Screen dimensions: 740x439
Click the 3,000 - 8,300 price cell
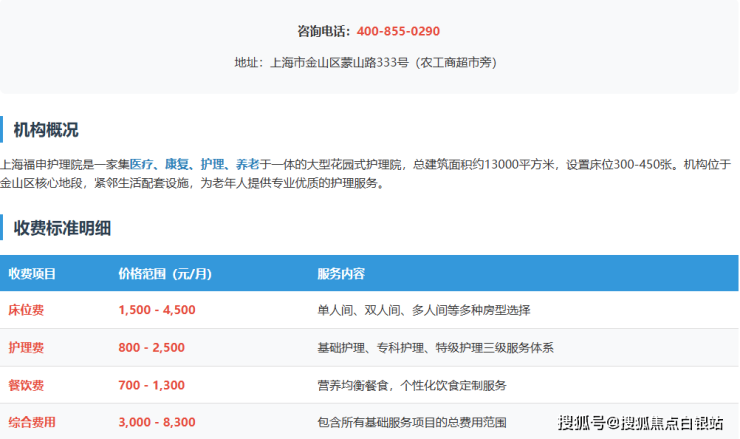(x=157, y=422)
